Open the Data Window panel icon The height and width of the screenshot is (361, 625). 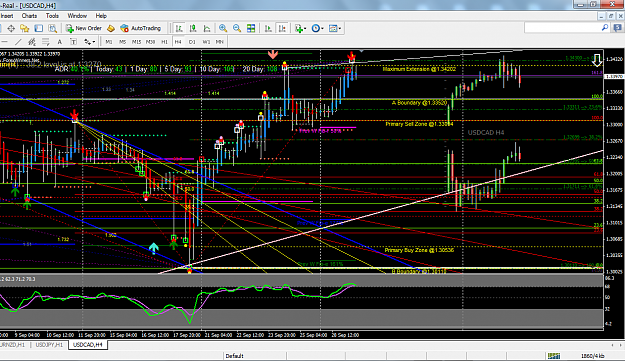pos(11,28)
